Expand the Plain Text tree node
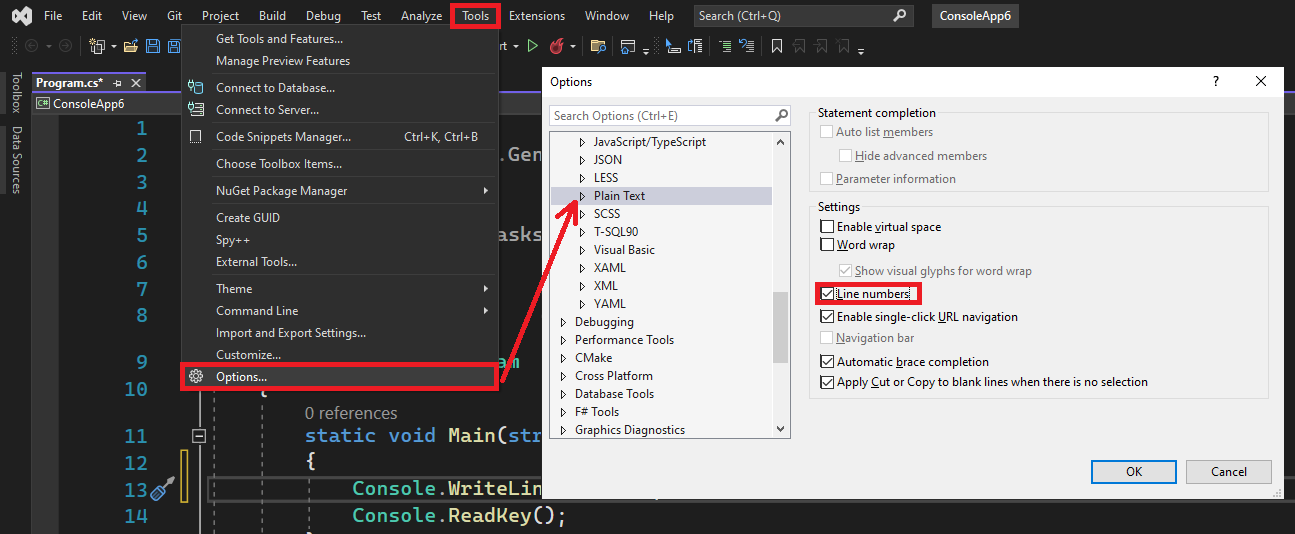This screenshot has width=1295, height=534. click(583, 196)
